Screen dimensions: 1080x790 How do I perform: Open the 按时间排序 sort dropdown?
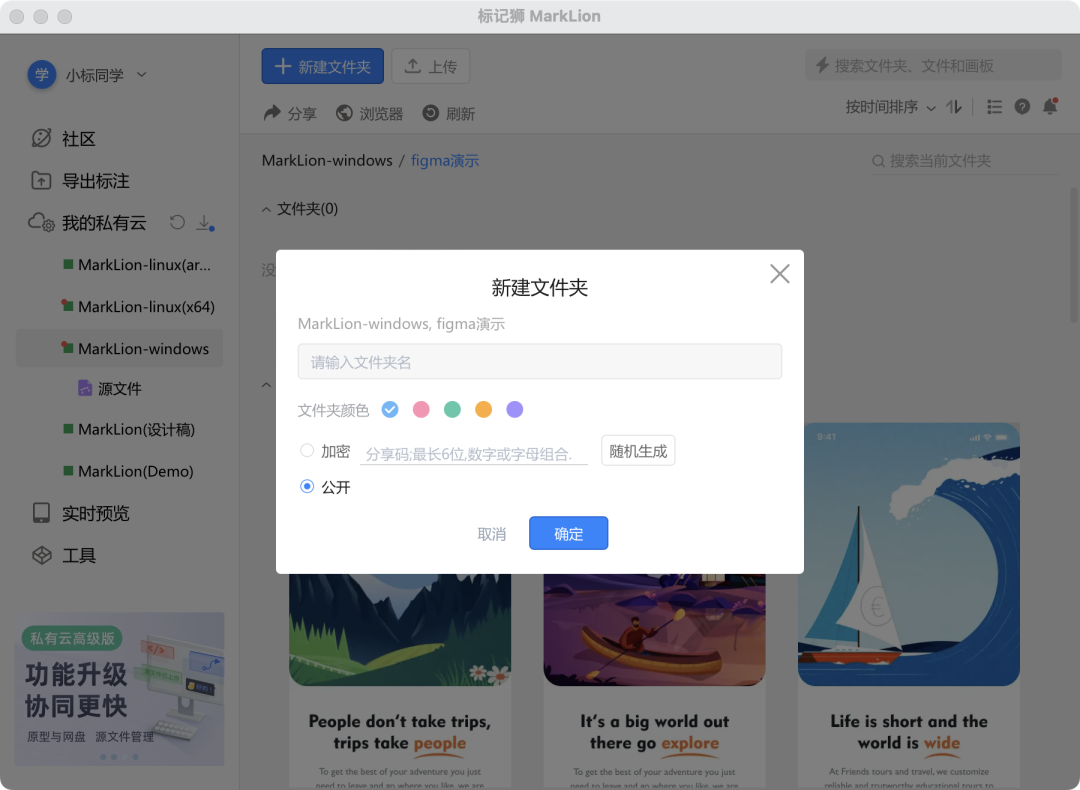[x=888, y=107]
